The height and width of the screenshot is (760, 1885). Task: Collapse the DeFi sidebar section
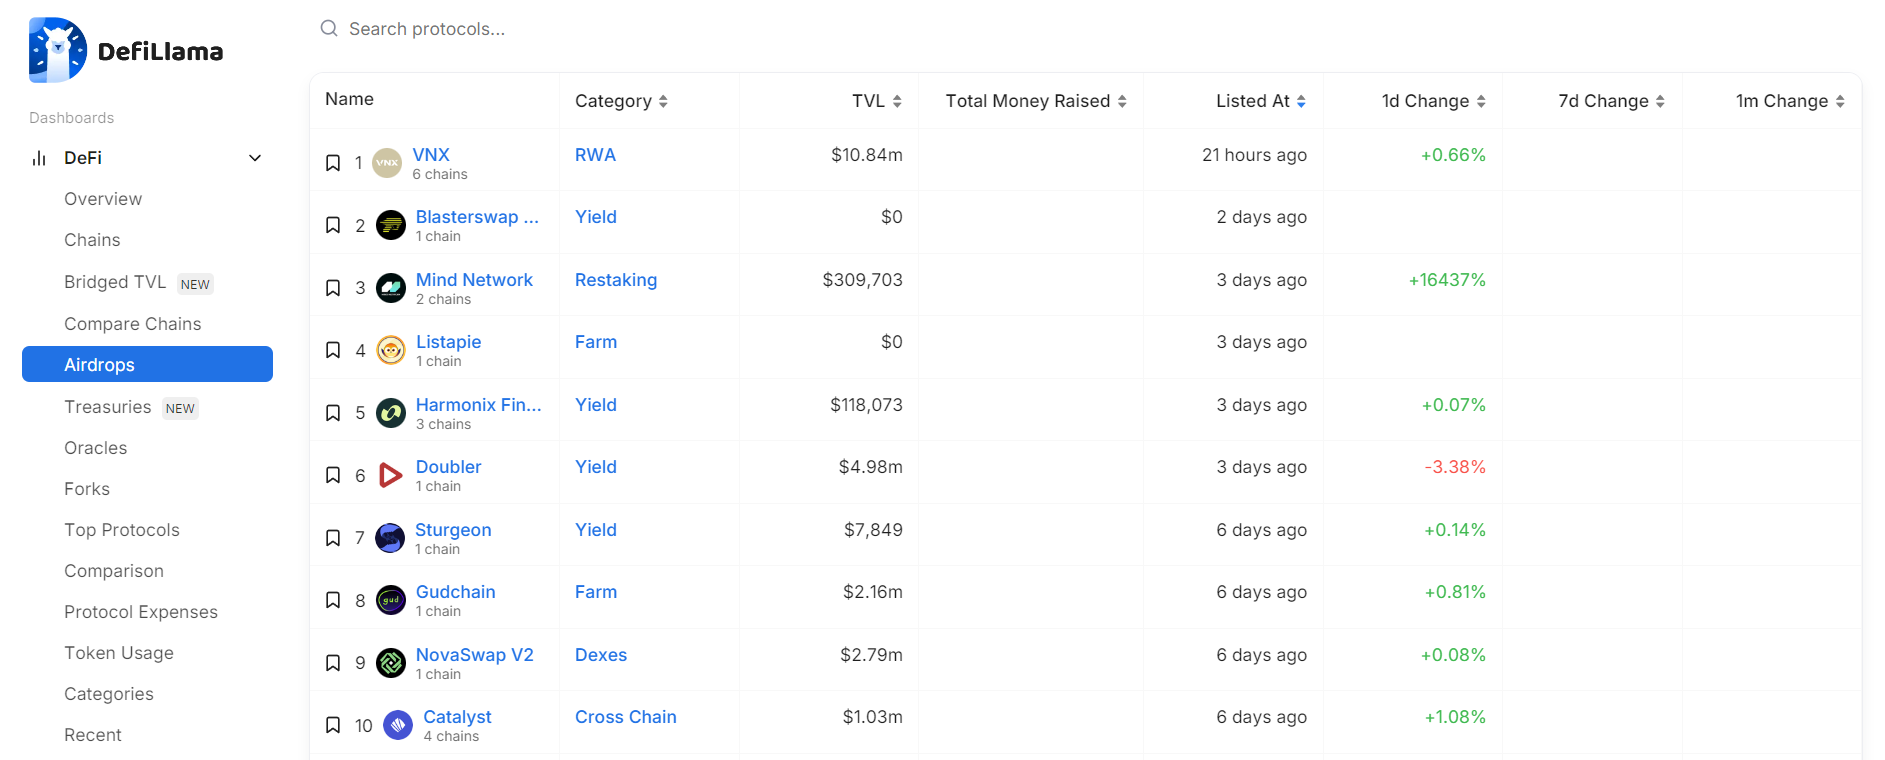[255, 158]
